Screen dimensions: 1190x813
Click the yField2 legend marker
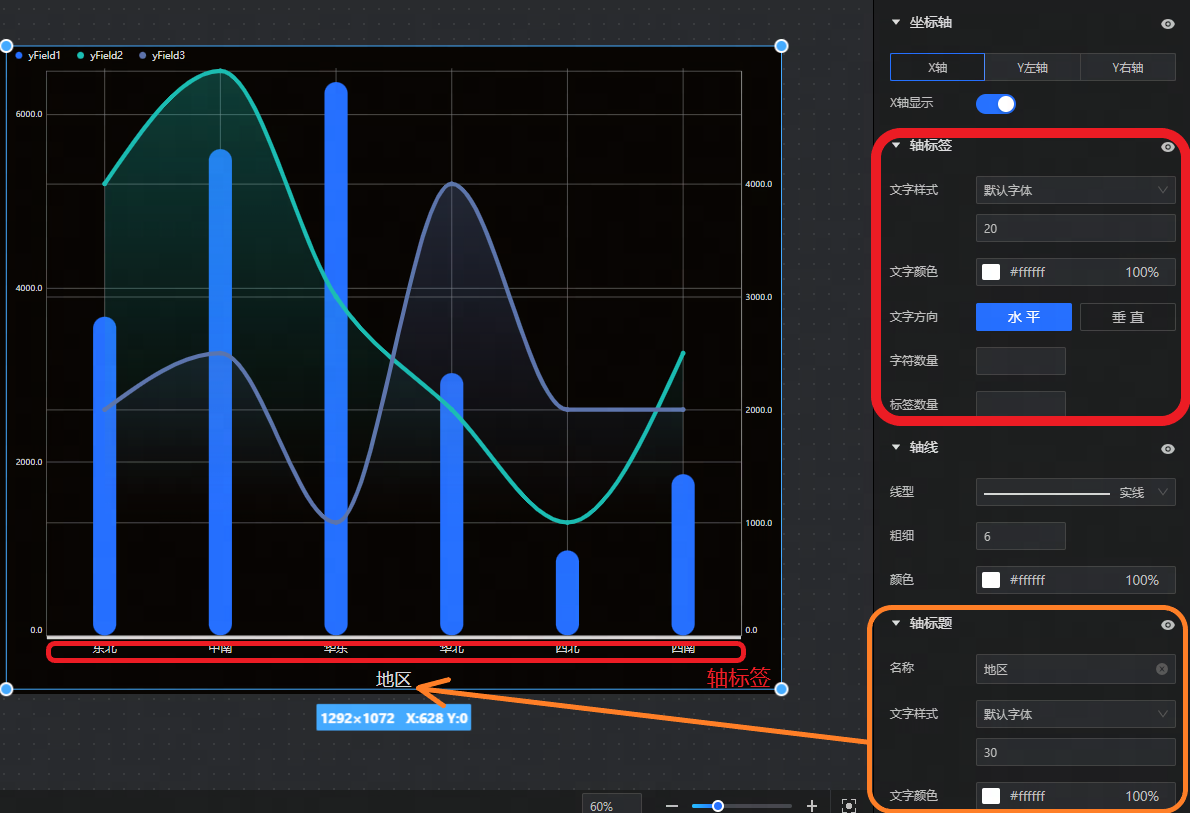tap(81, 56)
